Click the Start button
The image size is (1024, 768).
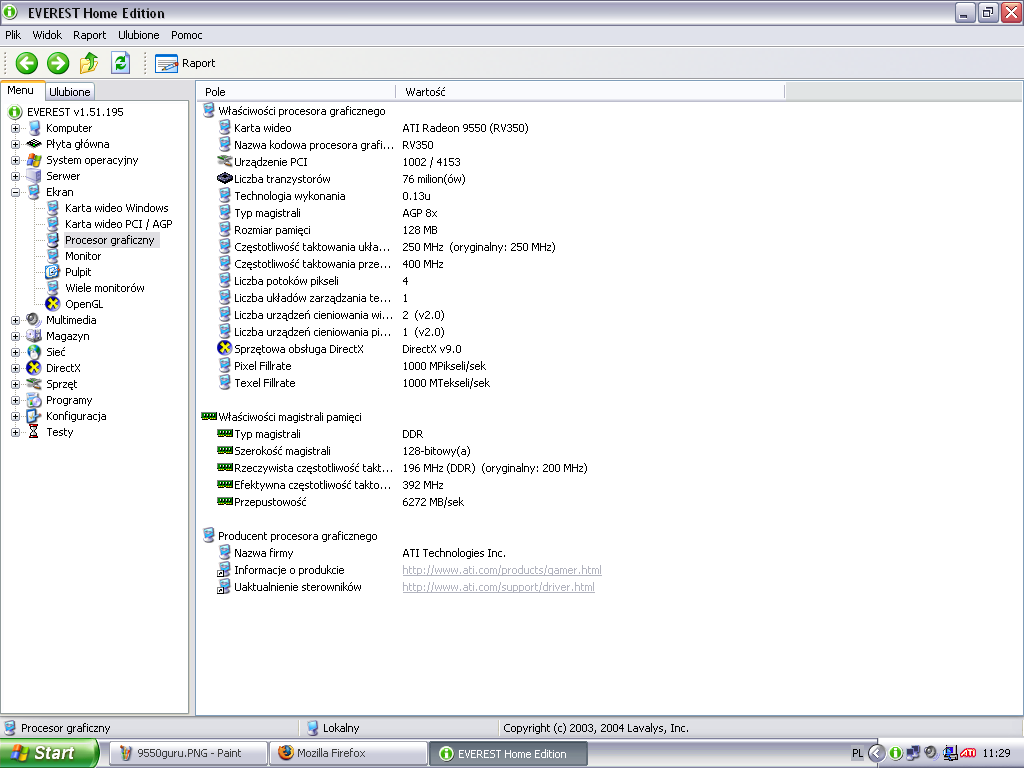click(x=50, y=753)
